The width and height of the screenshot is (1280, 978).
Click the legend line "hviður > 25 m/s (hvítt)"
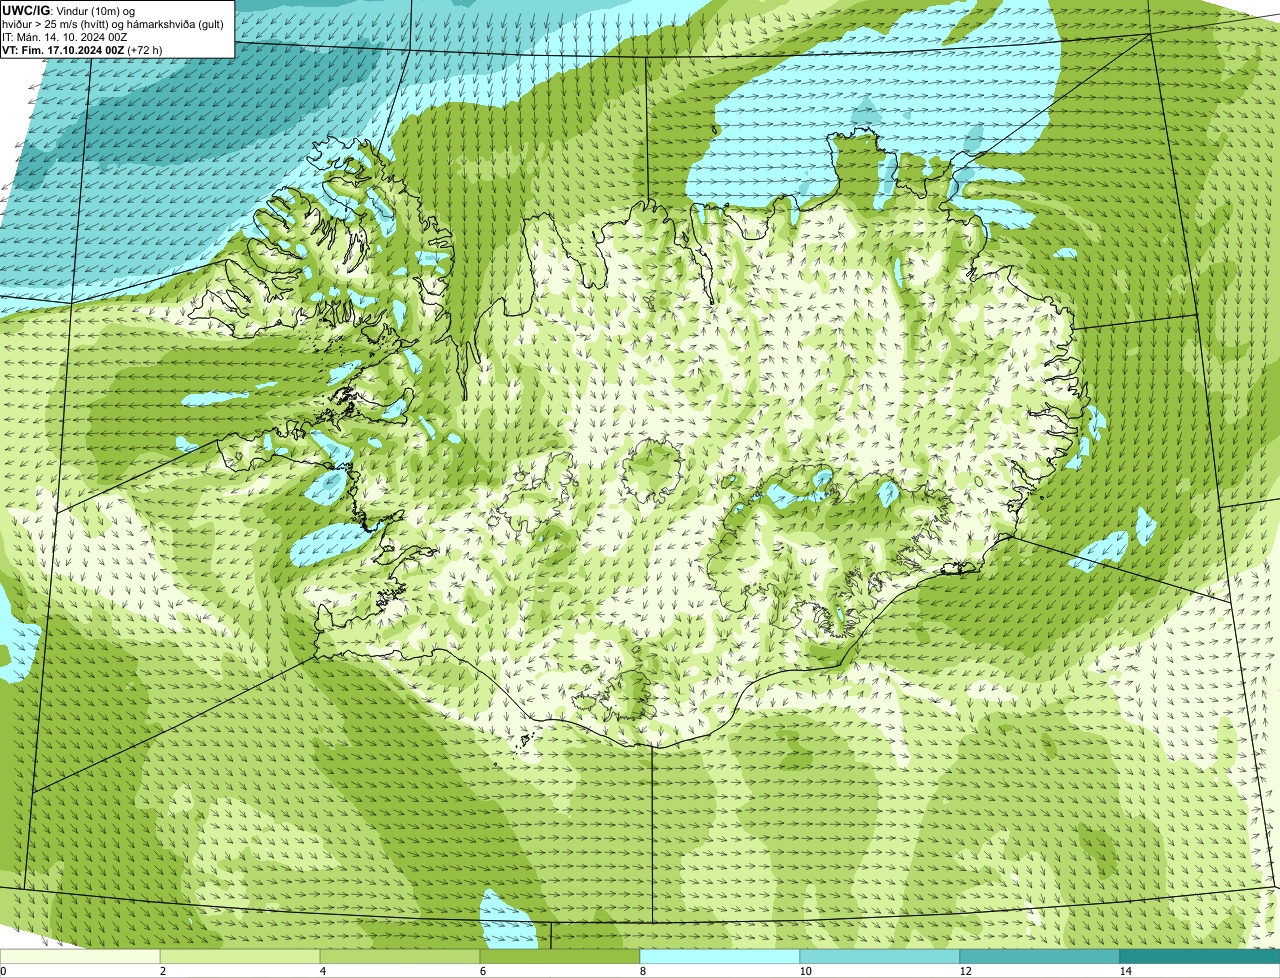click(56, 23)
